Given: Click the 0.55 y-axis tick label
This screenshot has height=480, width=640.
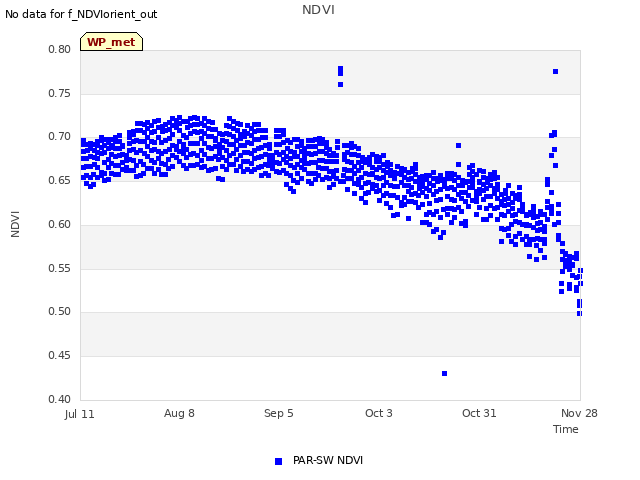Looking at the screenshot, I should click(x=60, y=269).
